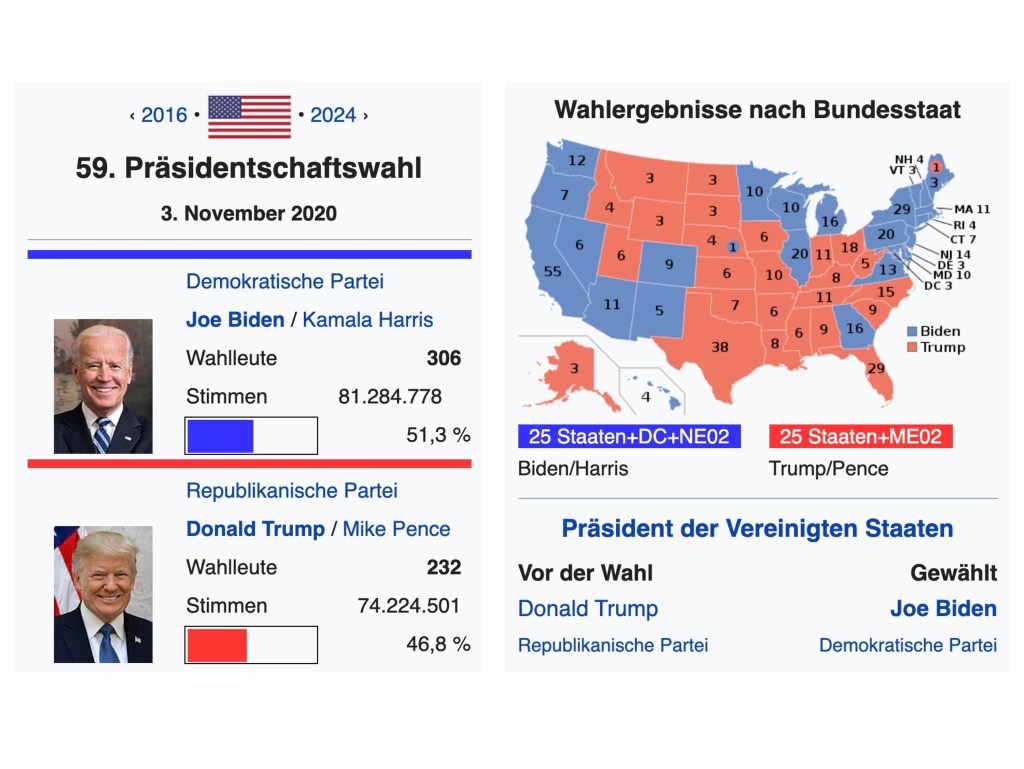
Task: Open the Joe Biden link under Gewählt
Action: pos(943,608)
